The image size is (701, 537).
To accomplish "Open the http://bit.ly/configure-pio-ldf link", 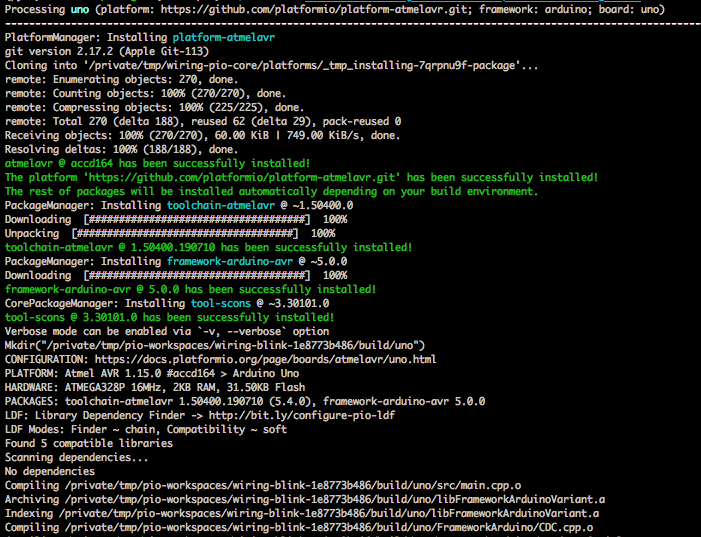I will point(302,415).
